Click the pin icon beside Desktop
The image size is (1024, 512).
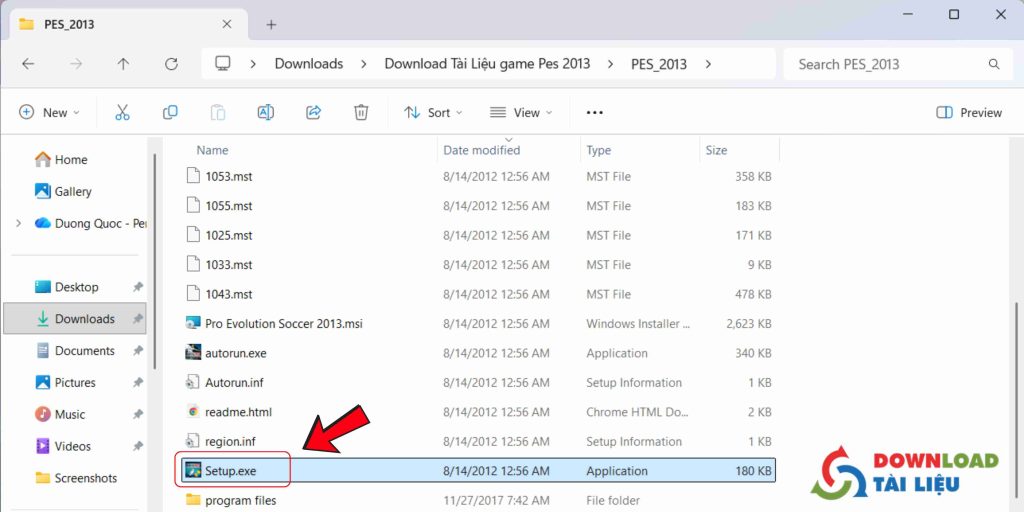click(137, 287)
